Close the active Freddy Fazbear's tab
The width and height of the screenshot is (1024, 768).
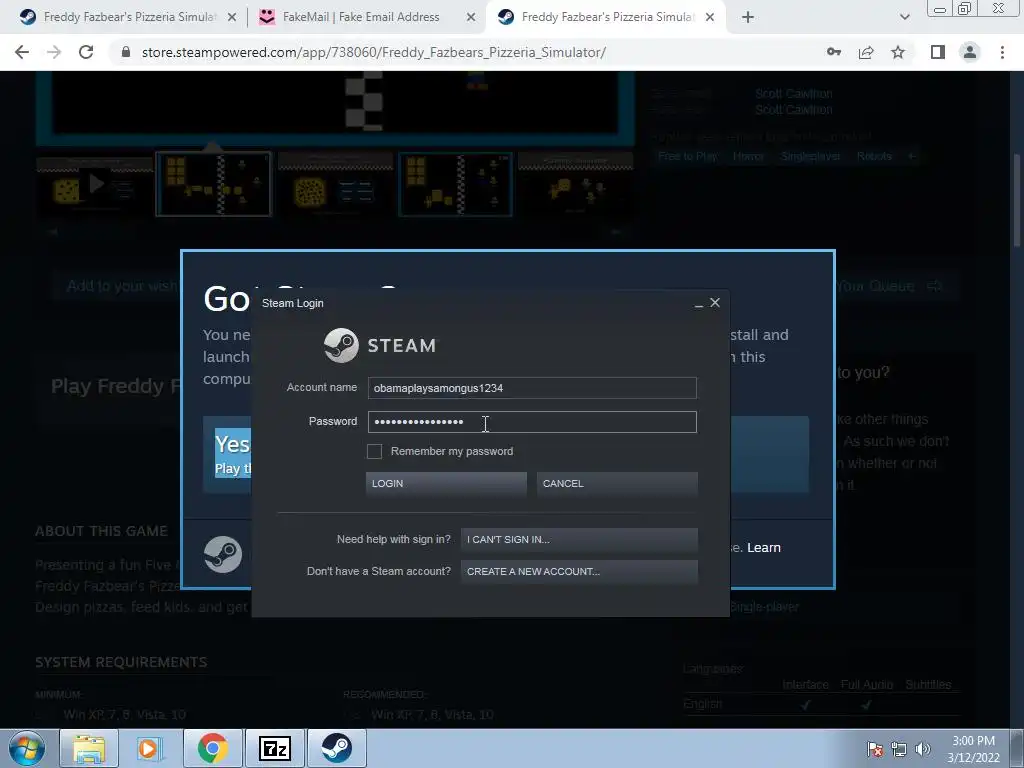pyautogui.click(x=711, y=17)
